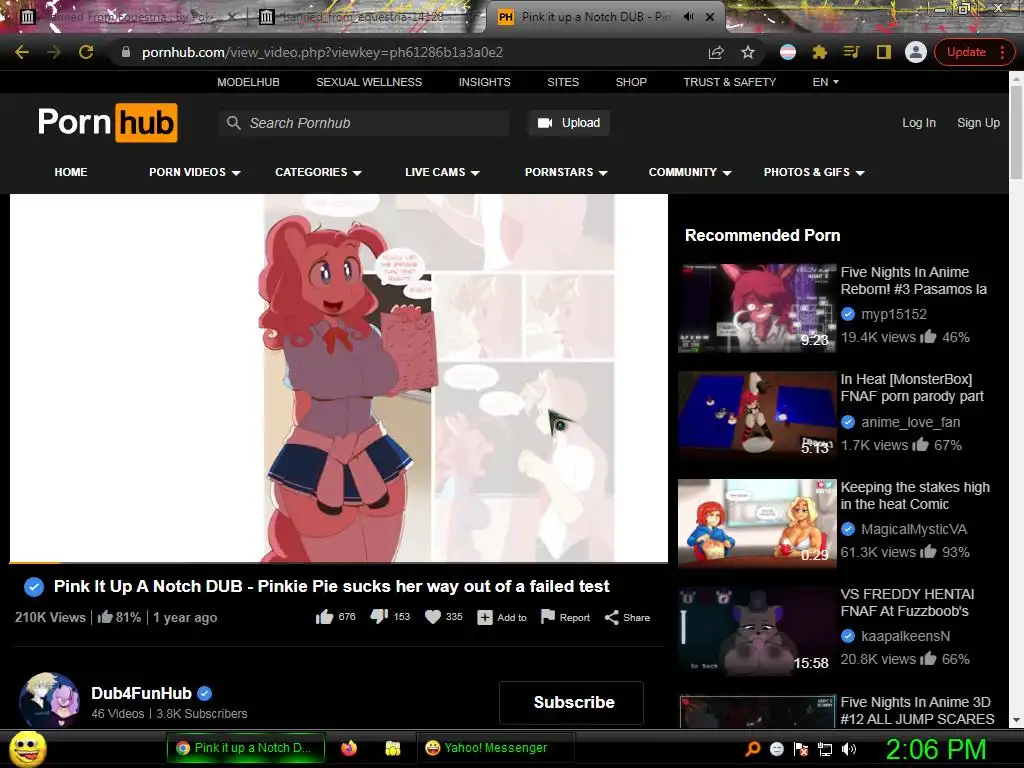Open the SHOP menu link
Viewport: 1024px width, 768px height.
pyautogui.click(x=631, y=82)
